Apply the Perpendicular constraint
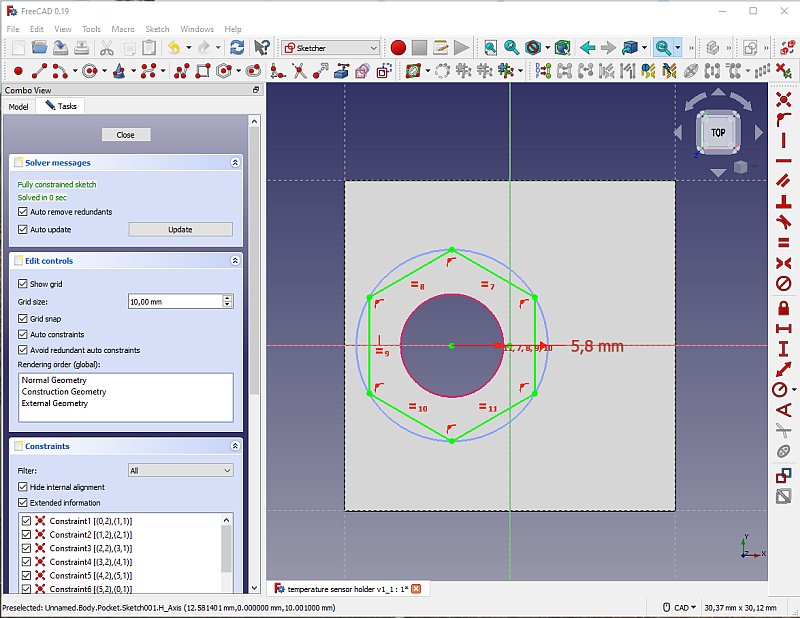The image size is (800, 618). [784, 201]
